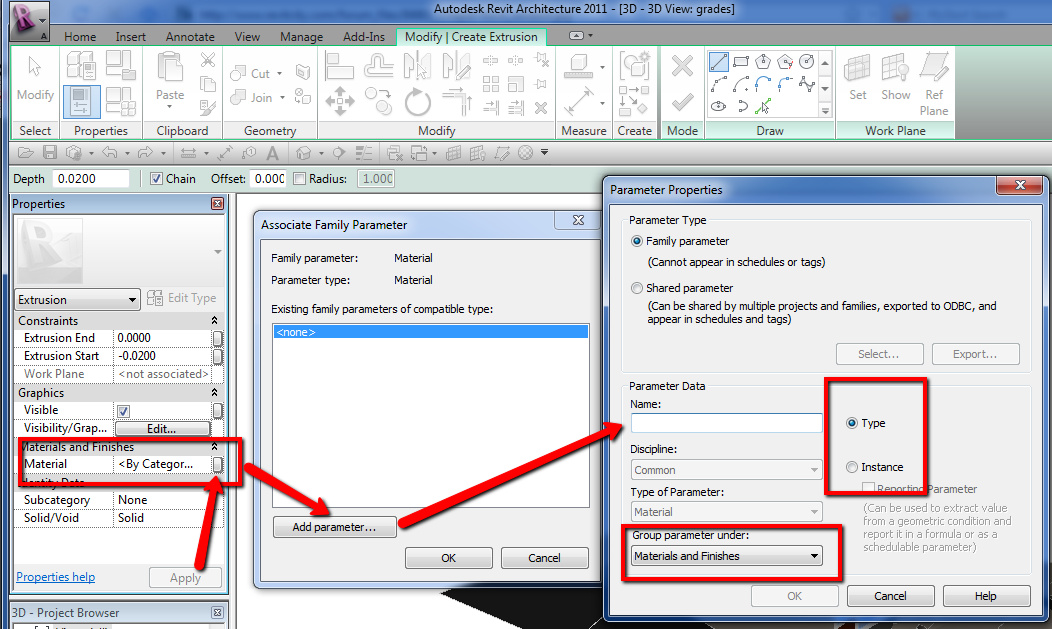Open the Home ribbon tab
The height and width of the screenshot is (629, 1052).
coord(80,37)
